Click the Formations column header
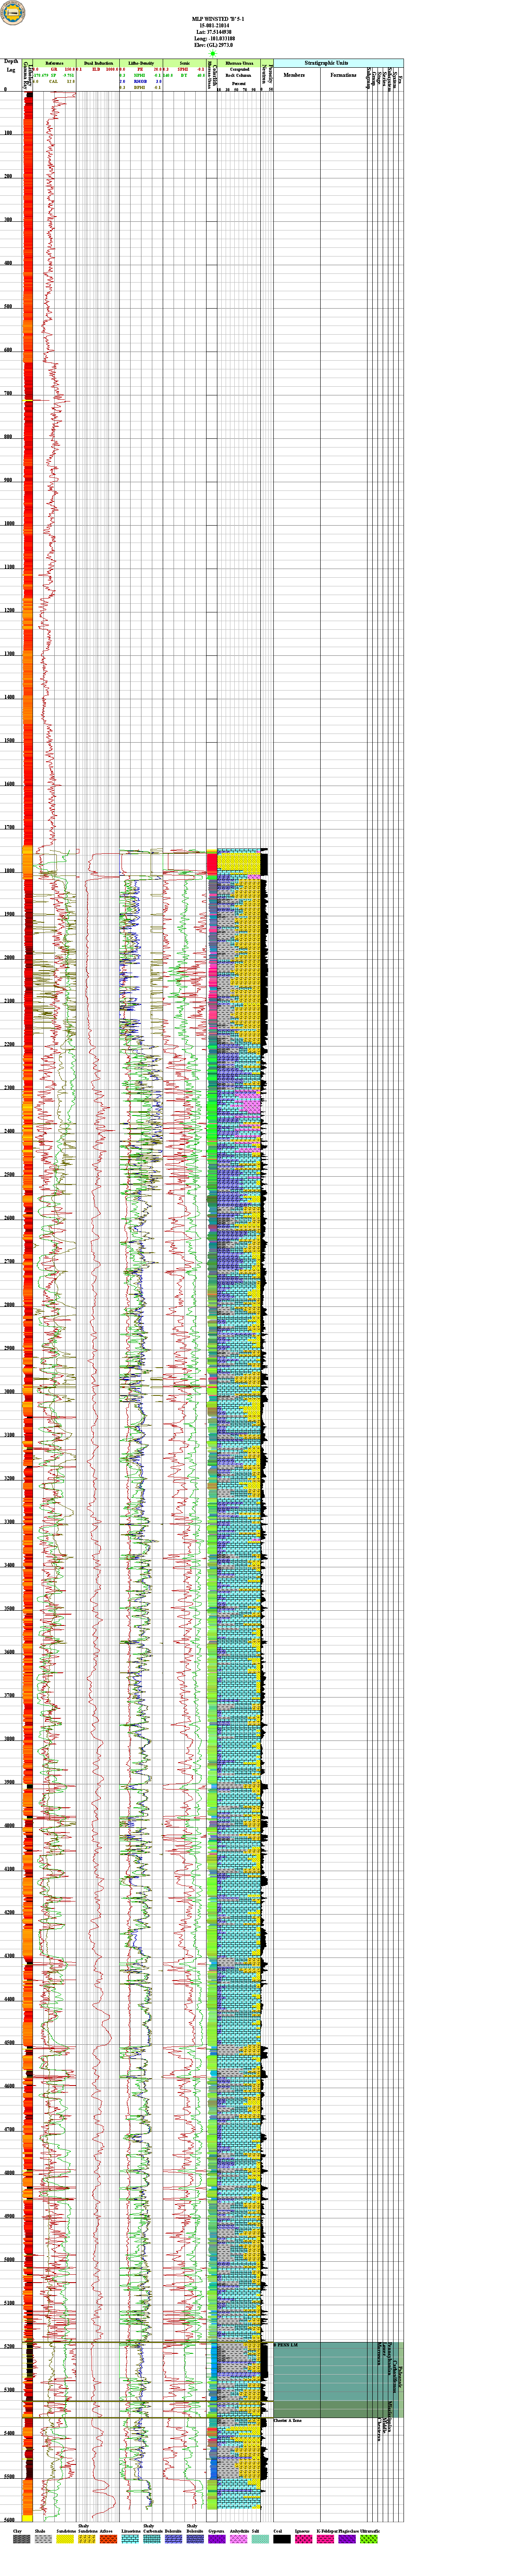Image resolution: width=512 pixels, height=2576 pixels. click(x=343, y=75)
